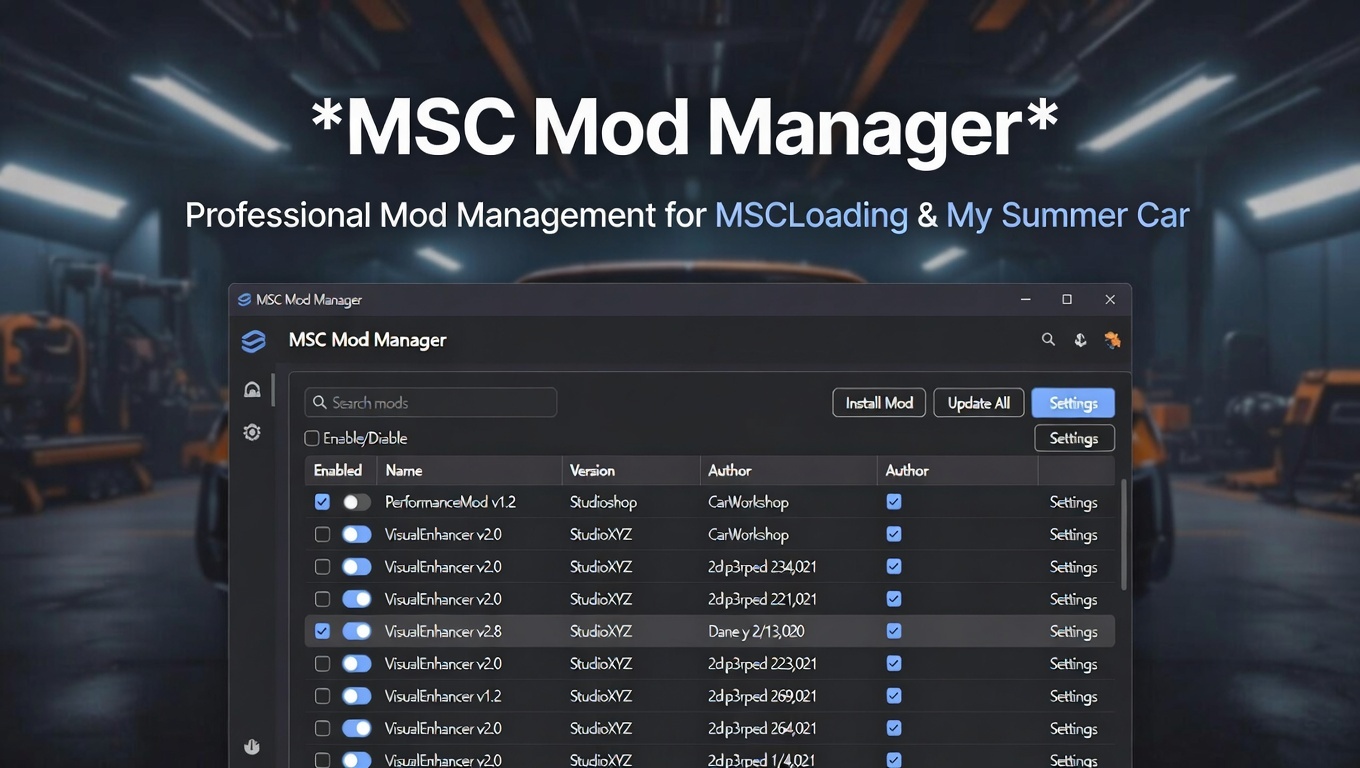Click the Studioshop version cell

pos(603,502)
